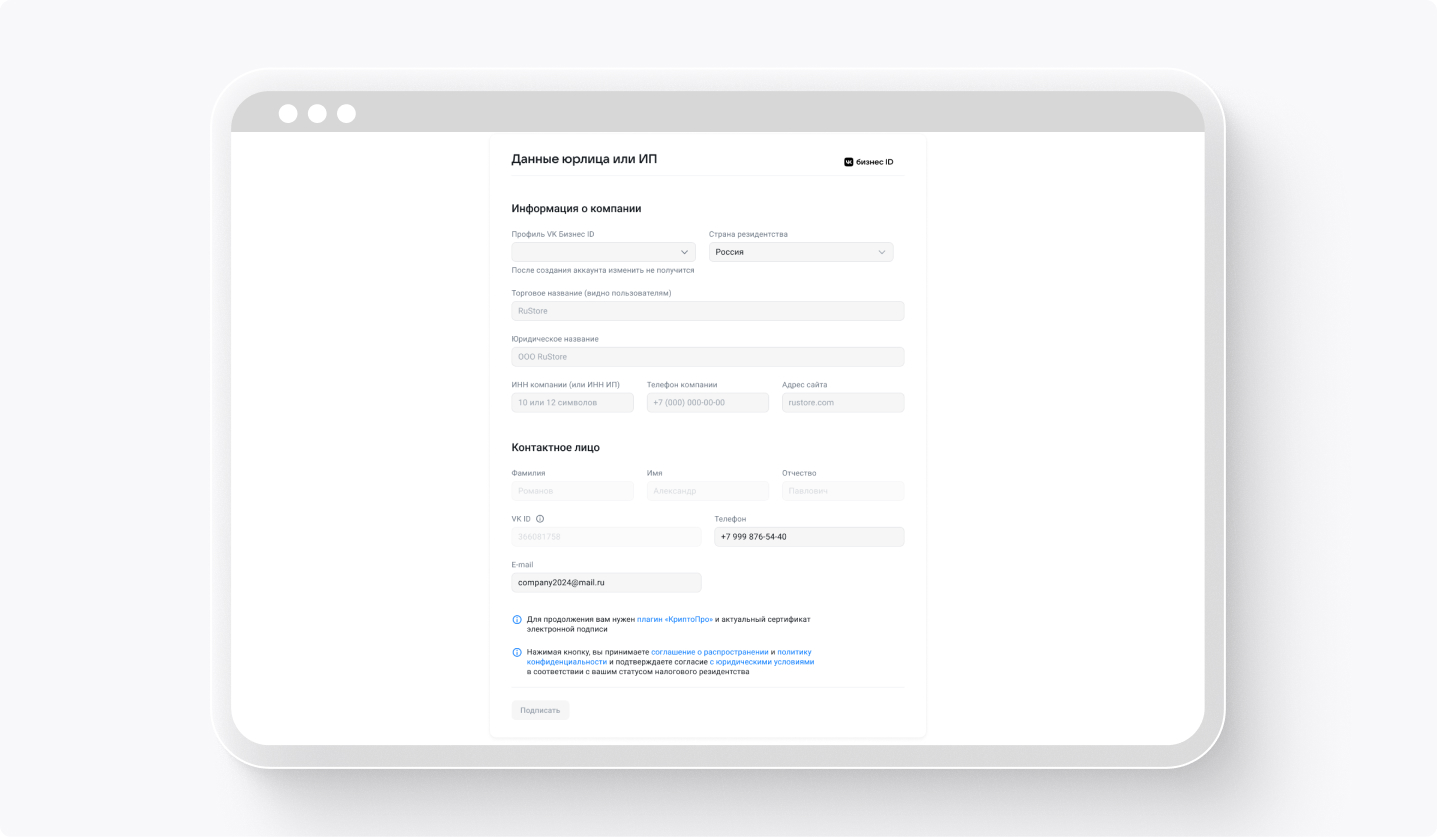Focus the Торговое название field showing RuStore

pos(707,311)
